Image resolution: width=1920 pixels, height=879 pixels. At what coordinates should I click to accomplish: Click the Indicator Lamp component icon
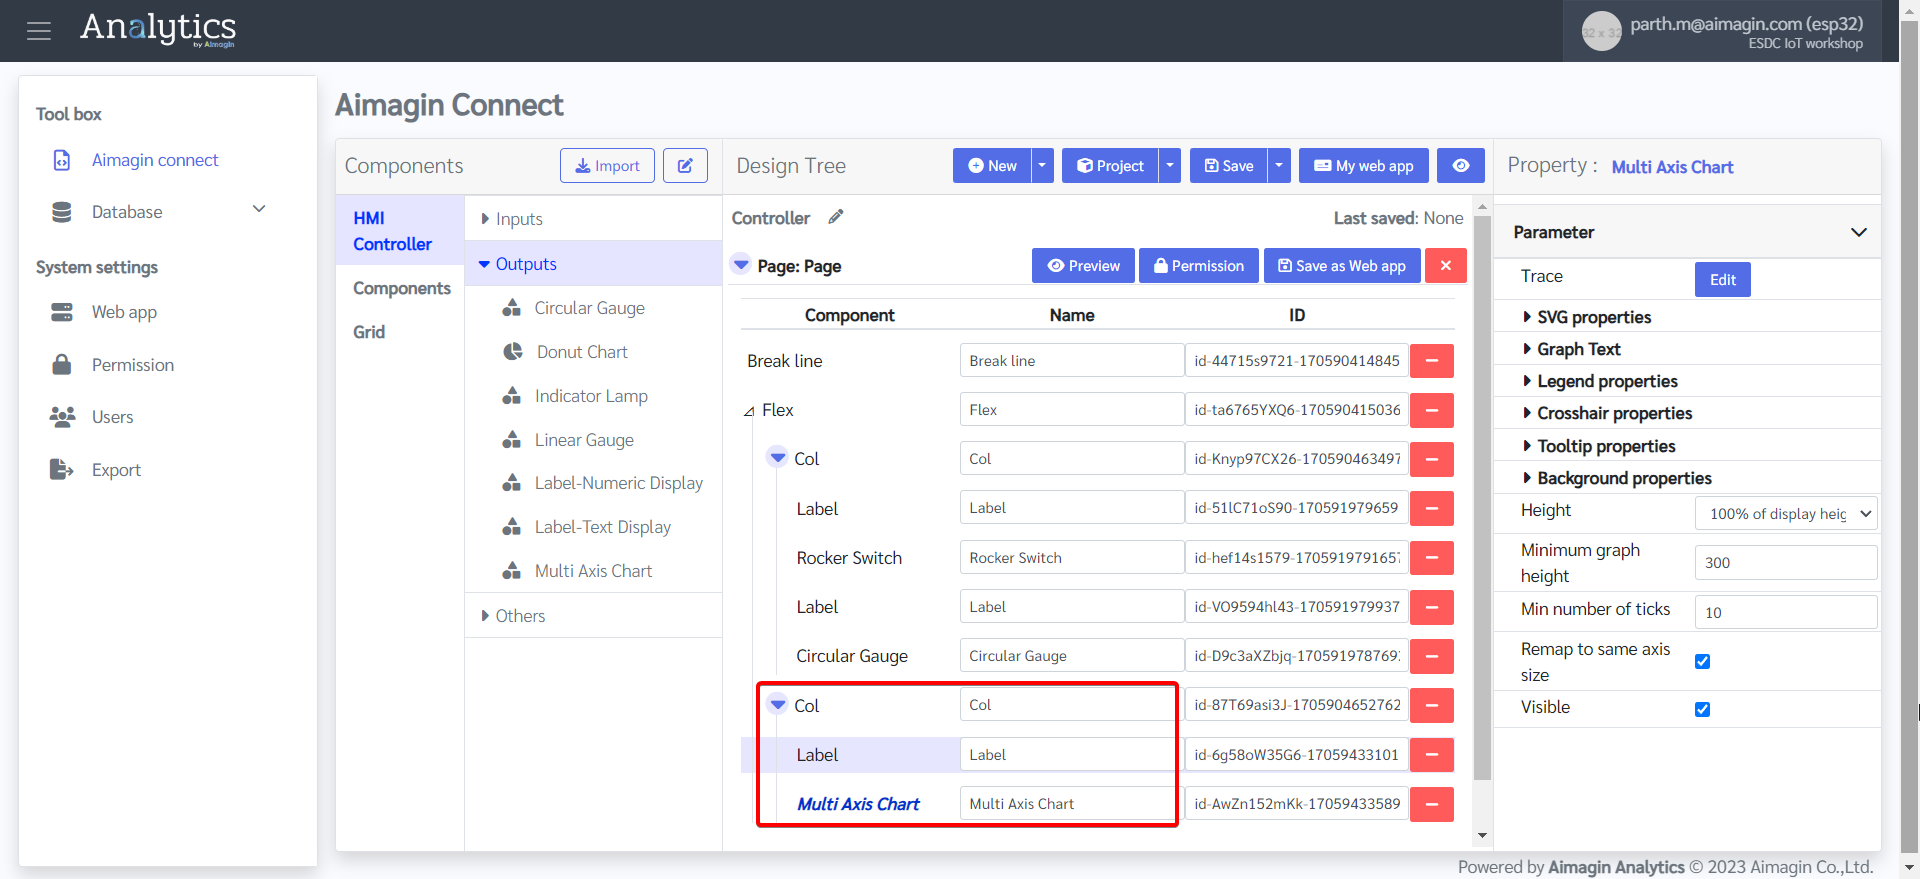point(512,396)
